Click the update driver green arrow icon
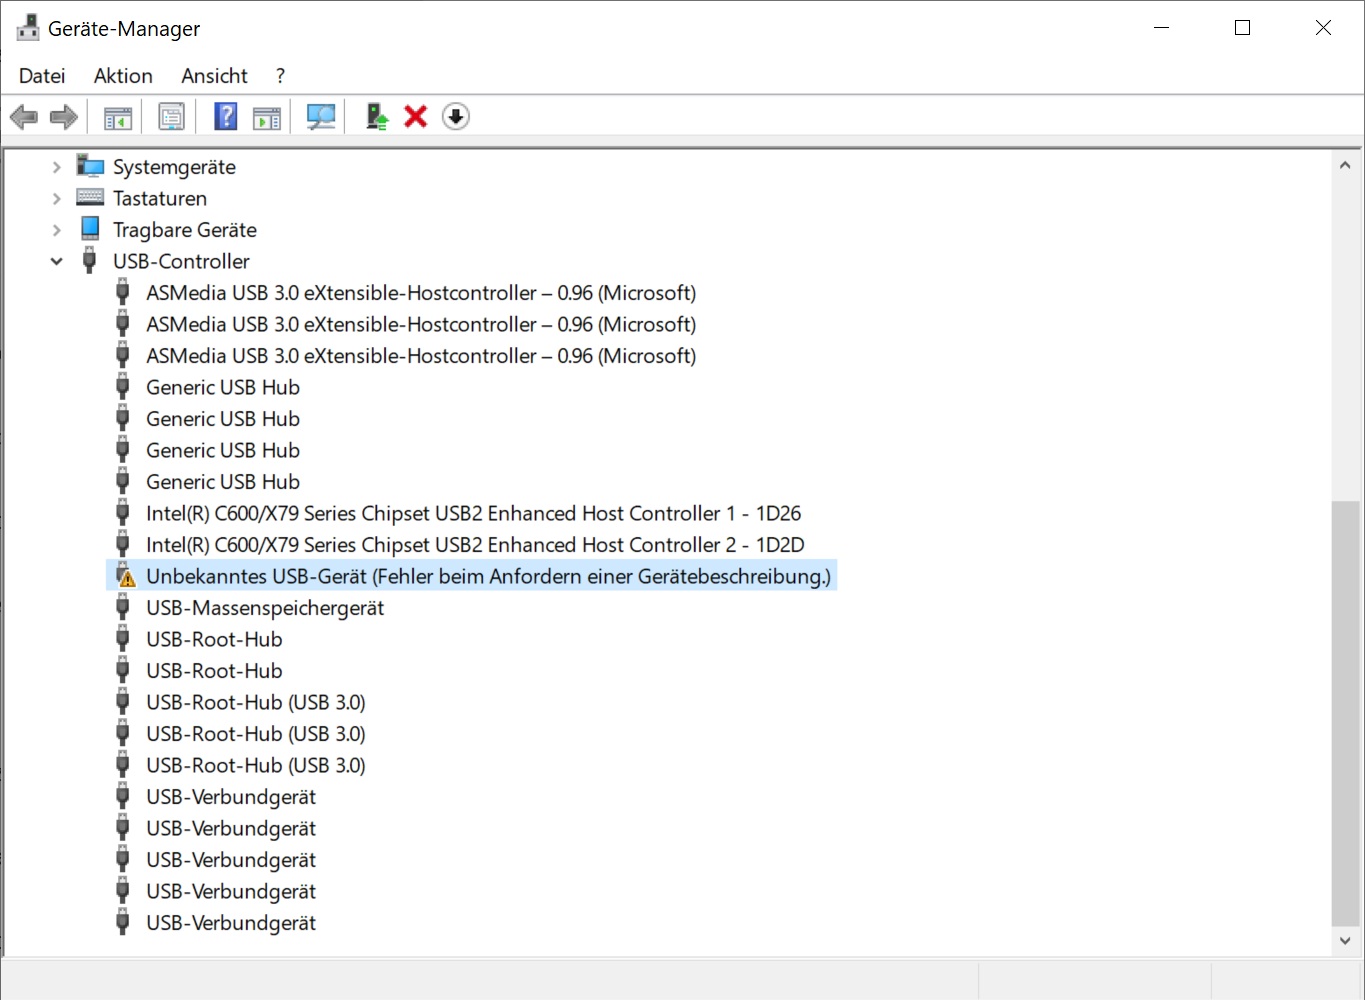The height and width of the screenshot is (1000, 1365). pyautogui.click(x=377, y=117)
